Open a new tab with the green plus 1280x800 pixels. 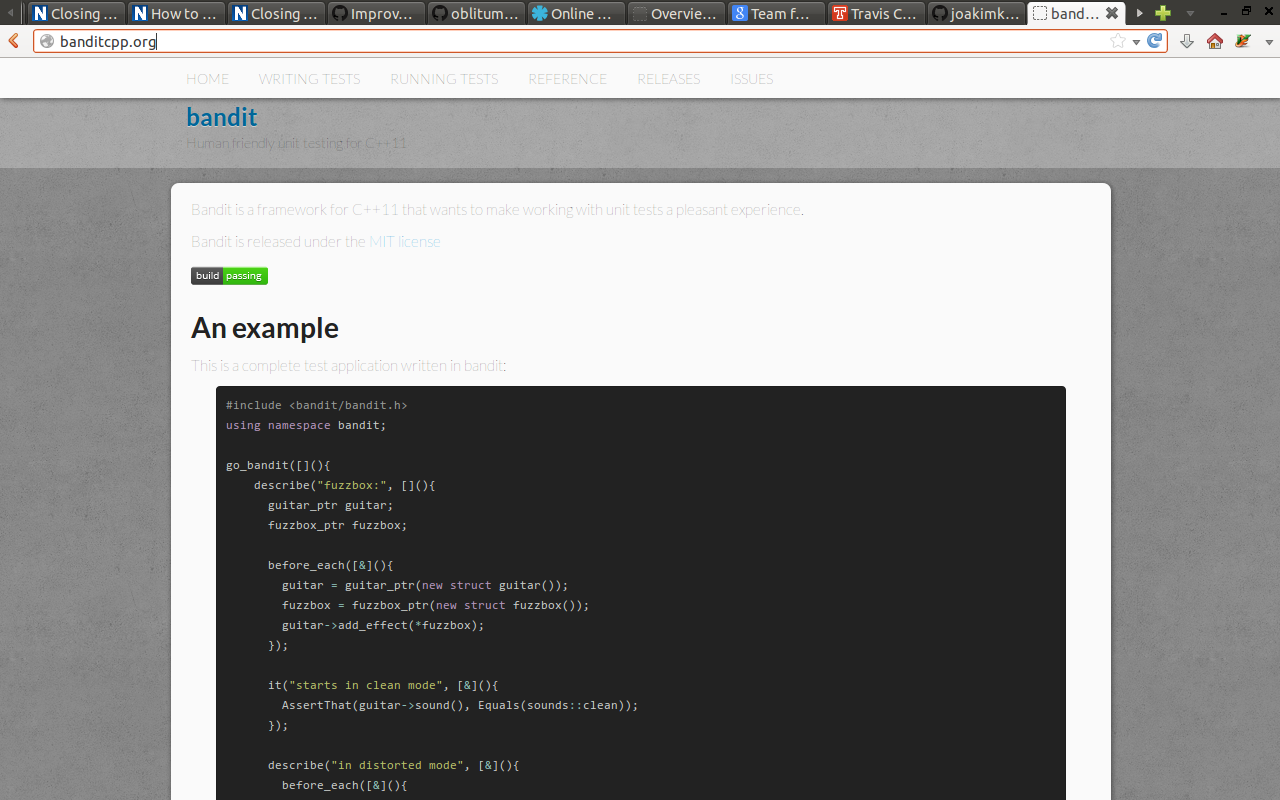pos(1162,13)
